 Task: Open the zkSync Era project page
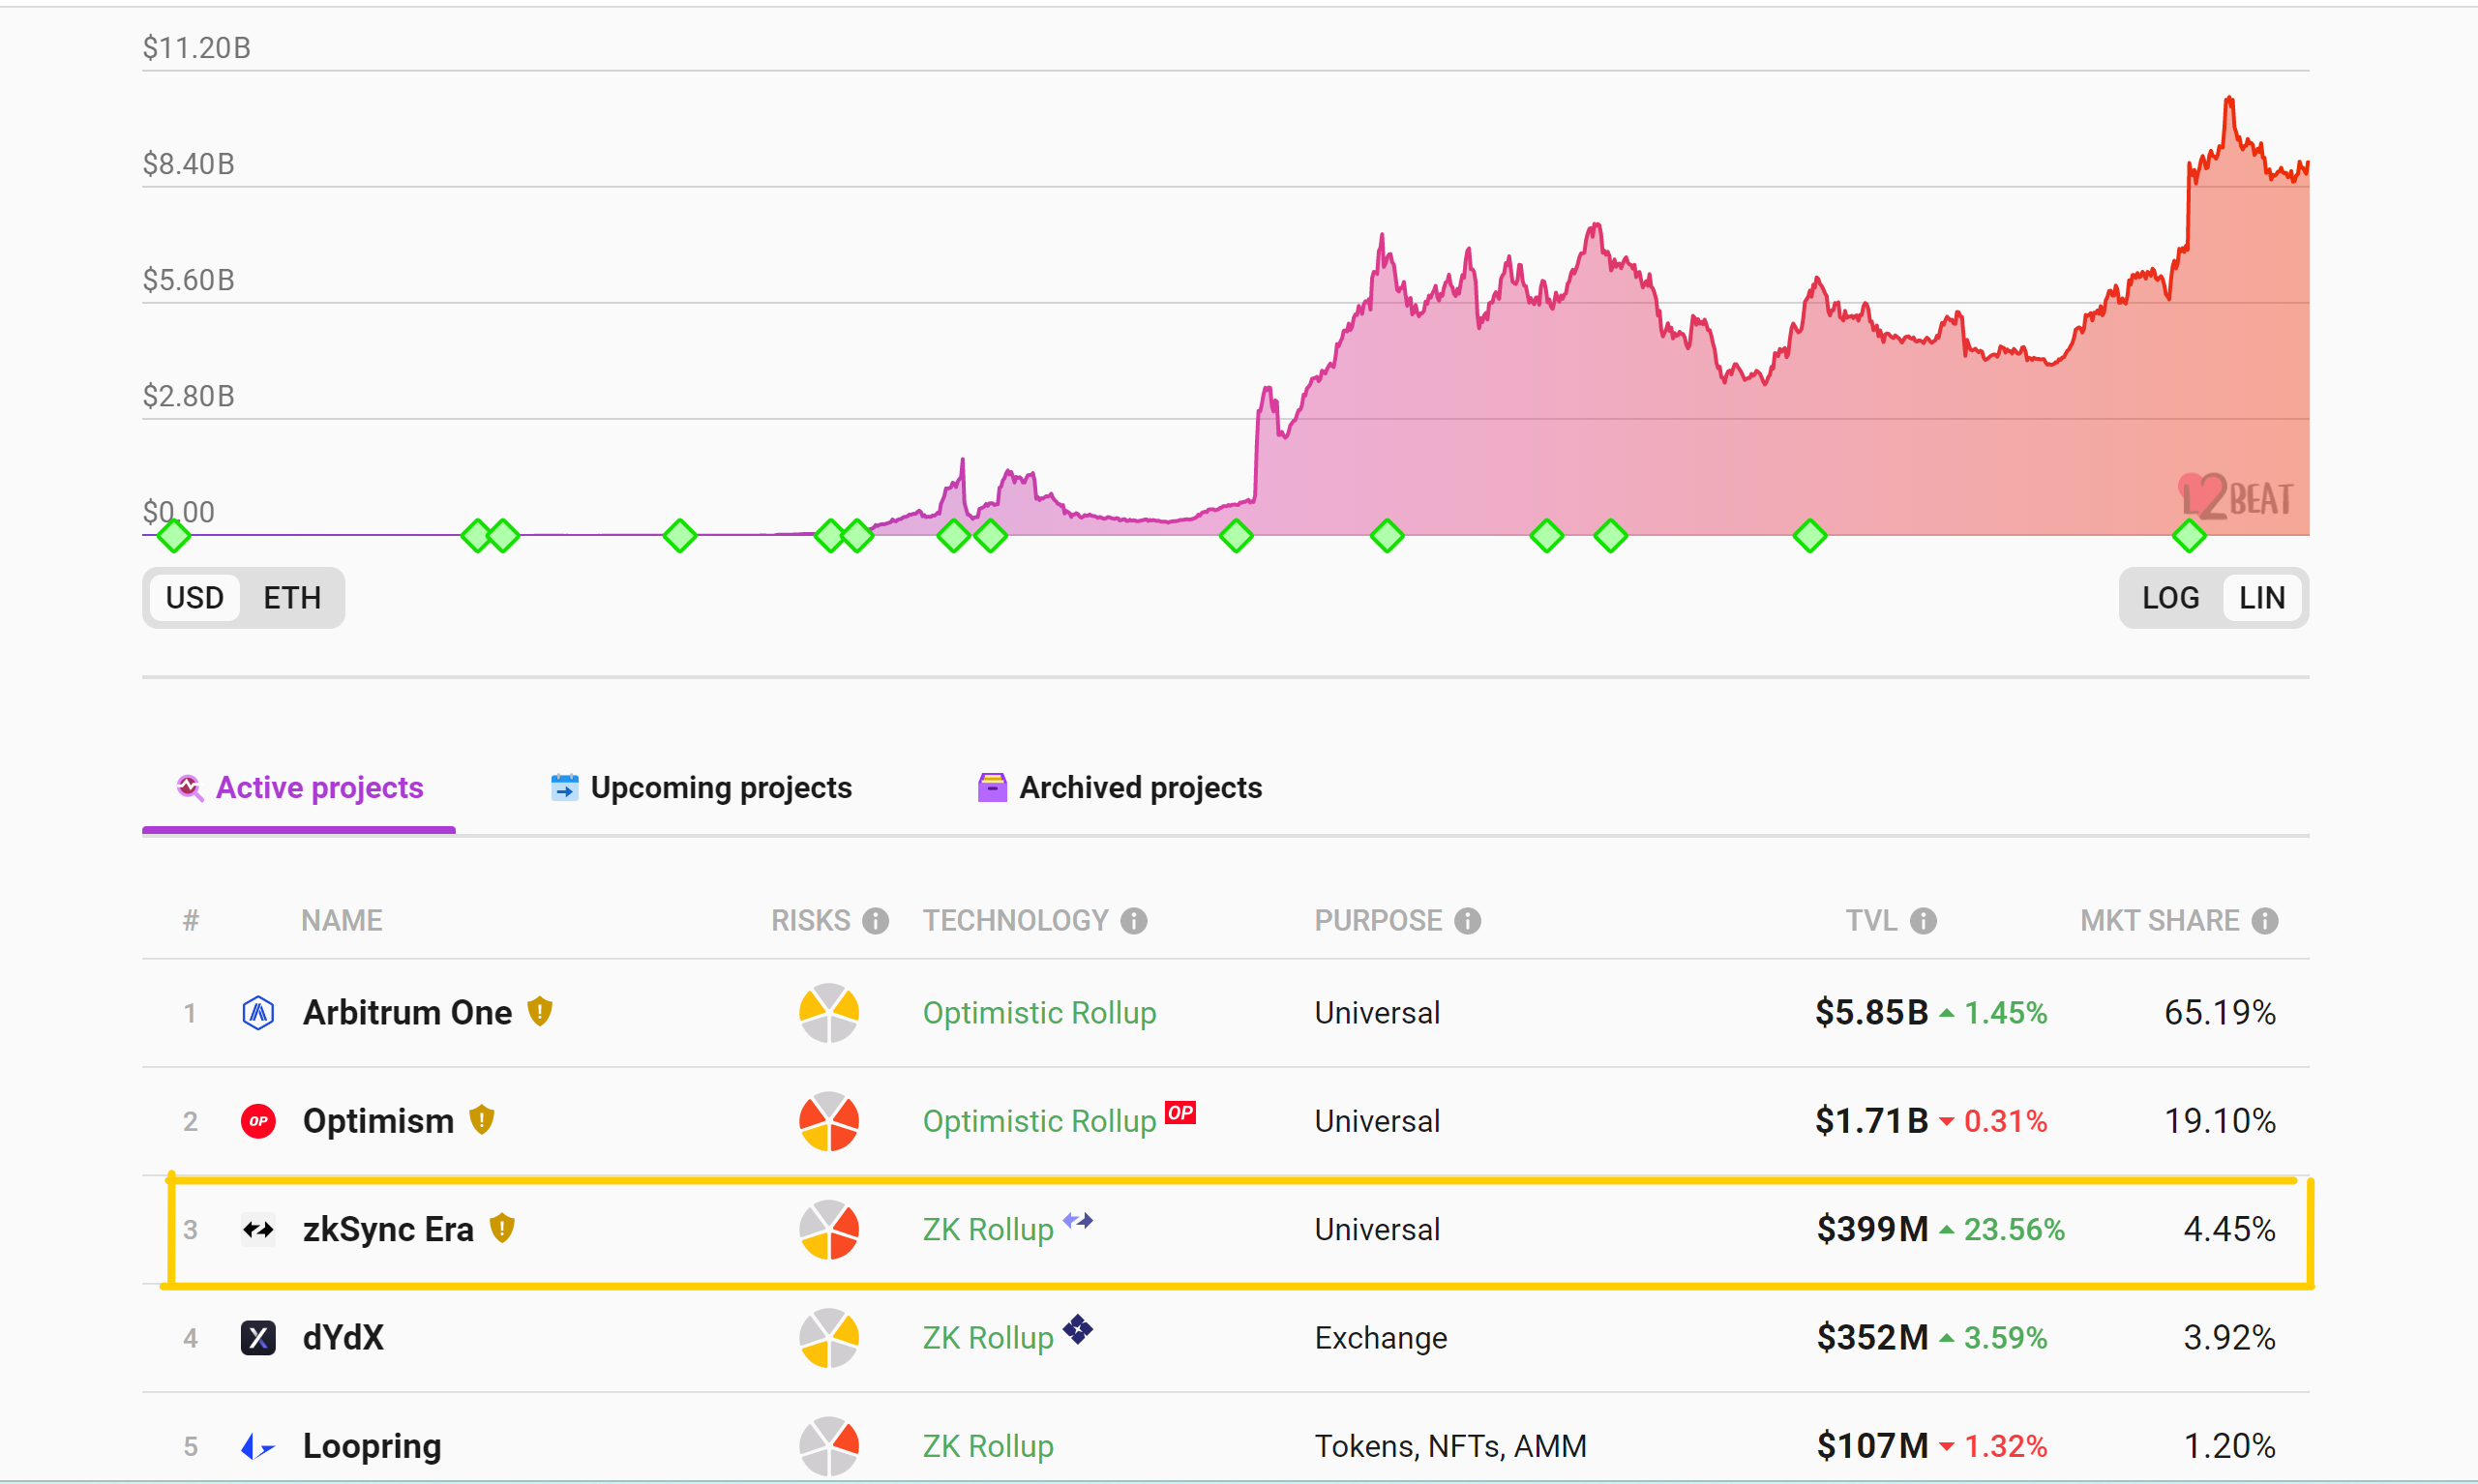coord(389,1230)
